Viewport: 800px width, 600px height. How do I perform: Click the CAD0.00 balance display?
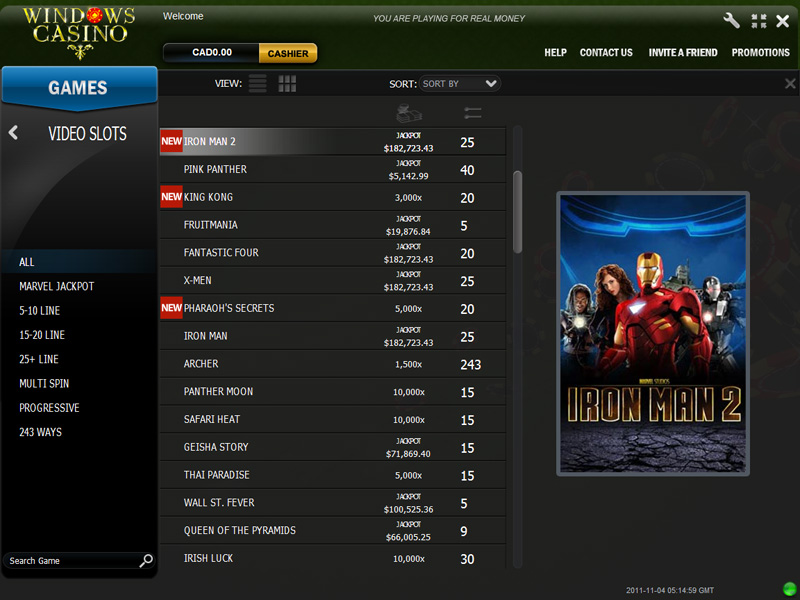(x=212, y=53)
